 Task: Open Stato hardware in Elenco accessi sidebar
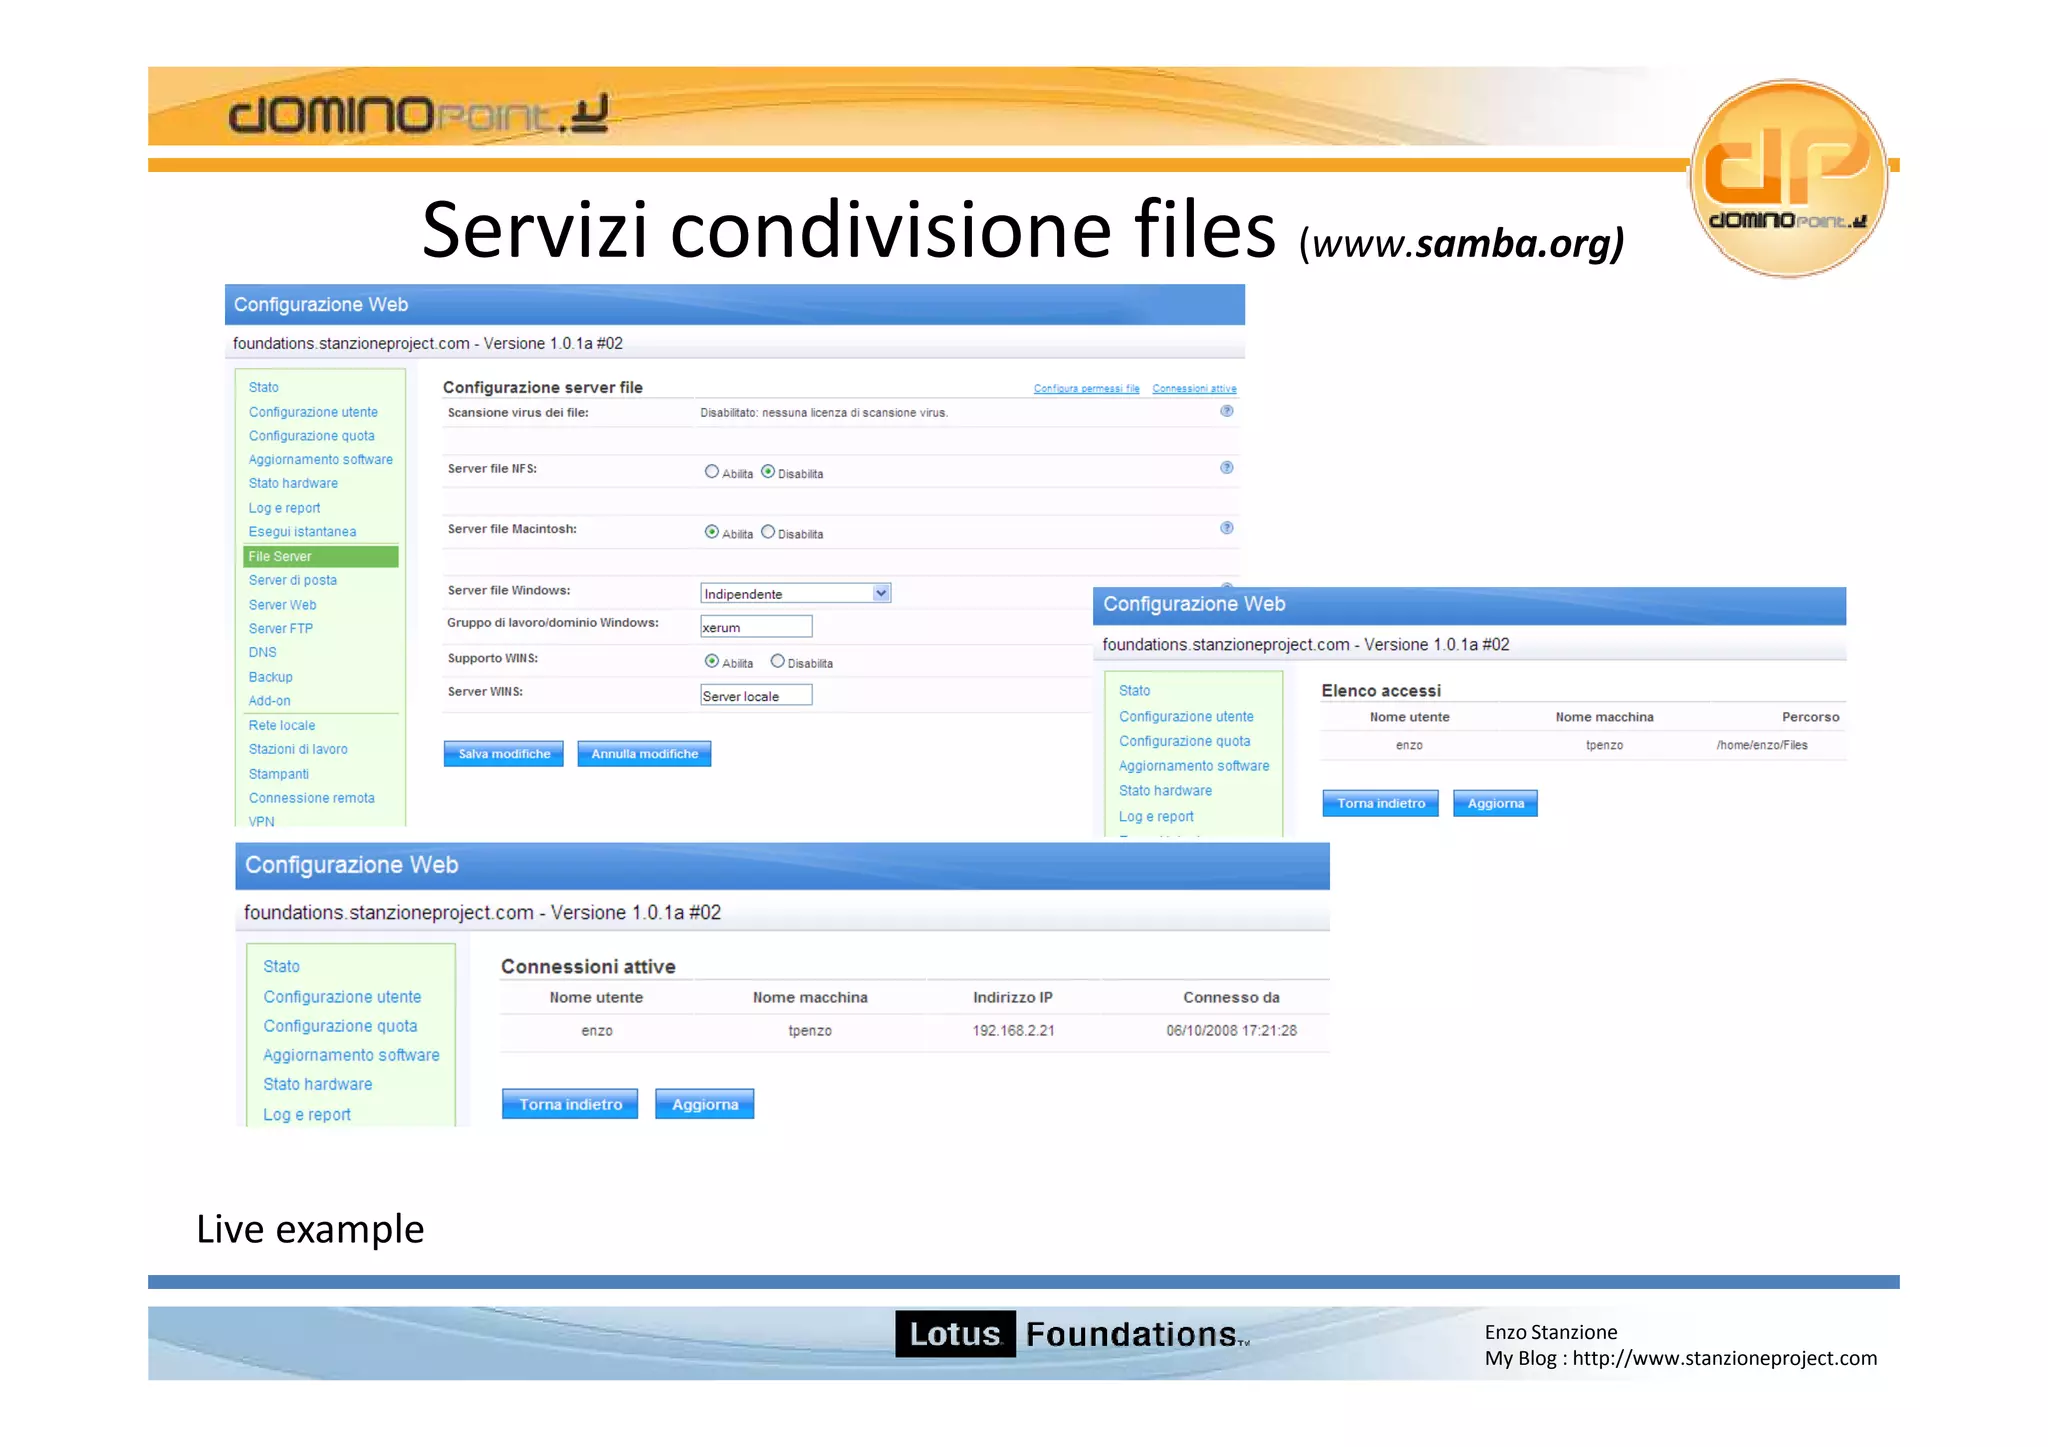tap(1165, 790)
